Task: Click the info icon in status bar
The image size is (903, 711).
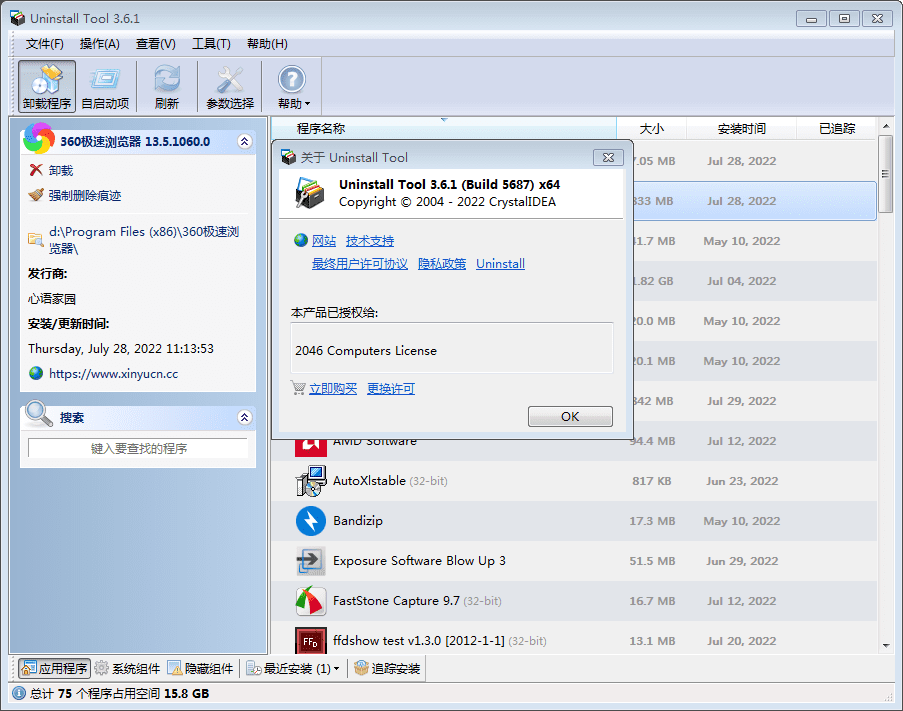Action: pyautogui.click(x=19, y=693)
